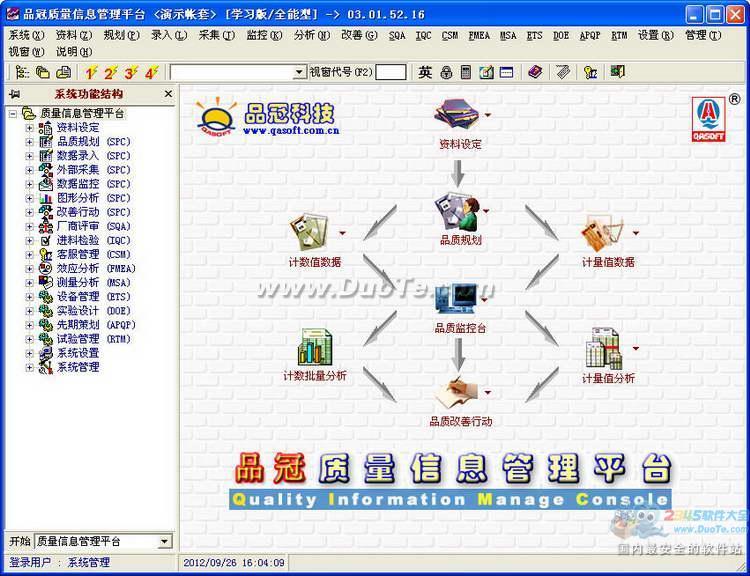This screenshot has width=750, height=576.
Task: Click the 英 language toolbar button
Action: pos(425,72)
